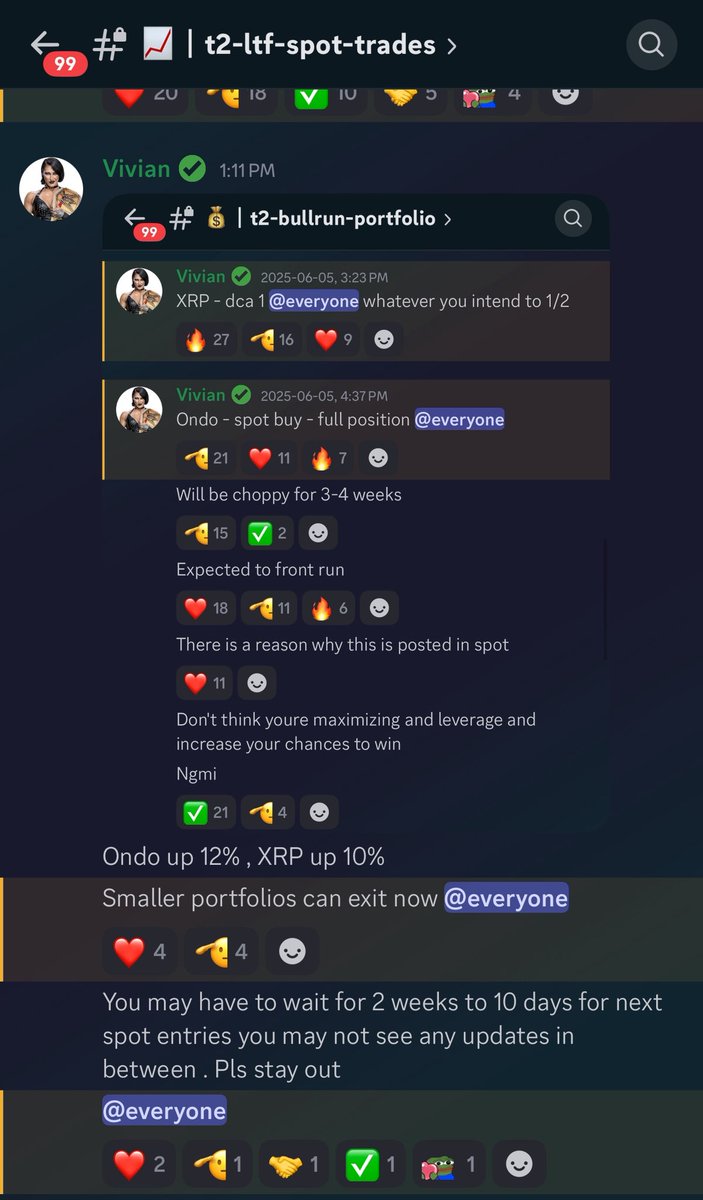Toggle pepe frog reaction on last message

pyautogui.click(x=448, y=1165)
